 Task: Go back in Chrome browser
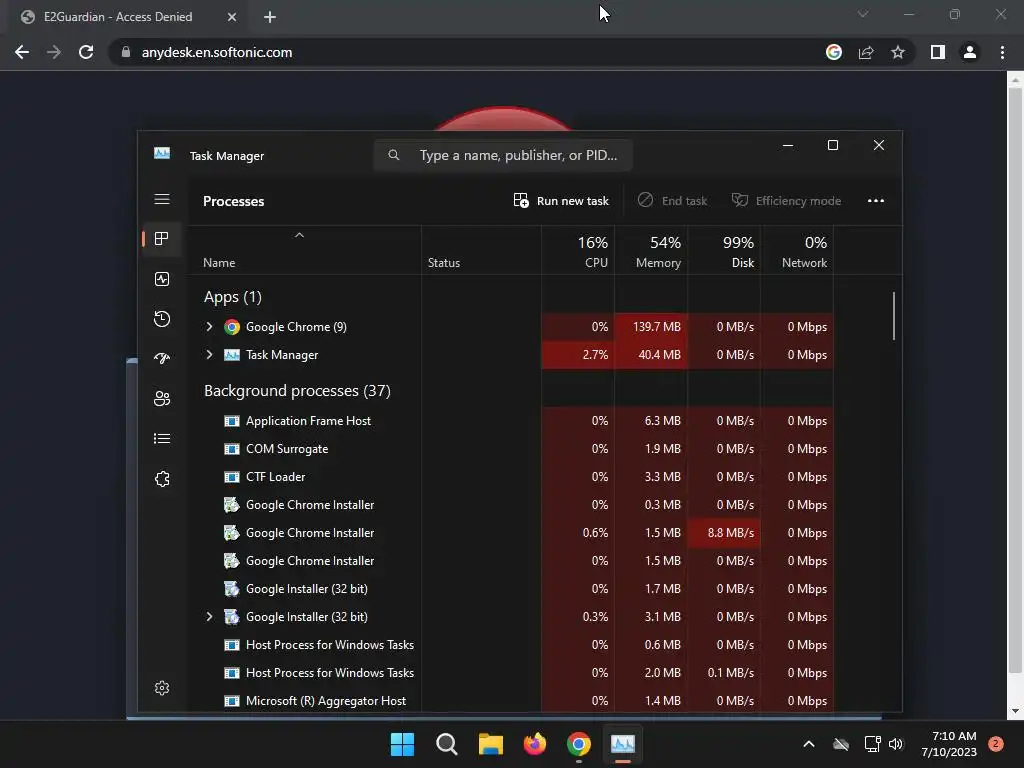pos(22,52)
